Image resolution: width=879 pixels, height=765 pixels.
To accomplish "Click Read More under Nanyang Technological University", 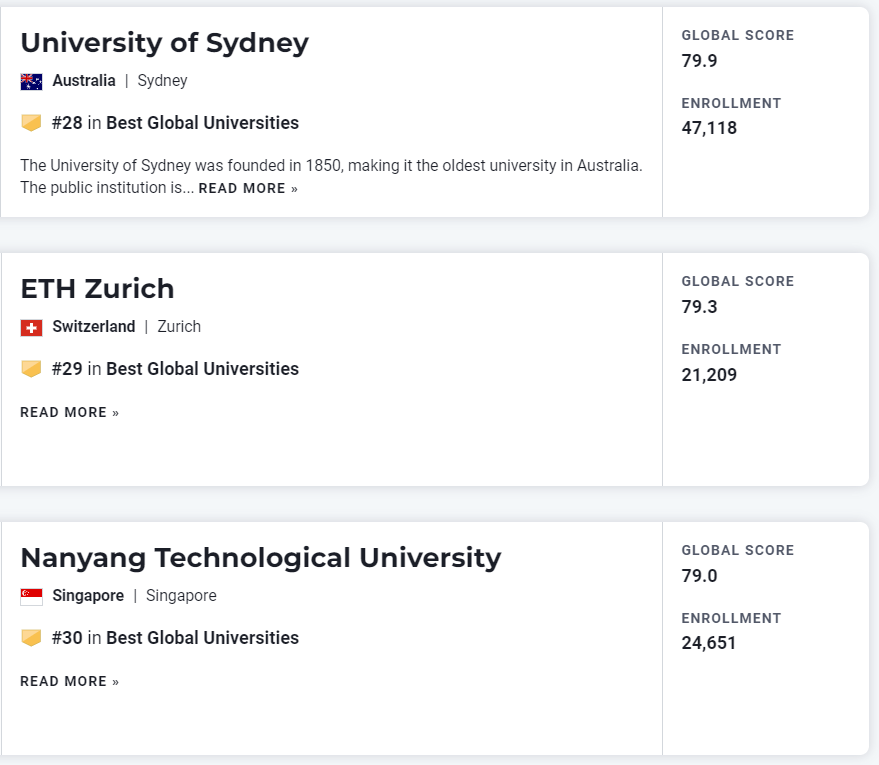I will point(69,681).
